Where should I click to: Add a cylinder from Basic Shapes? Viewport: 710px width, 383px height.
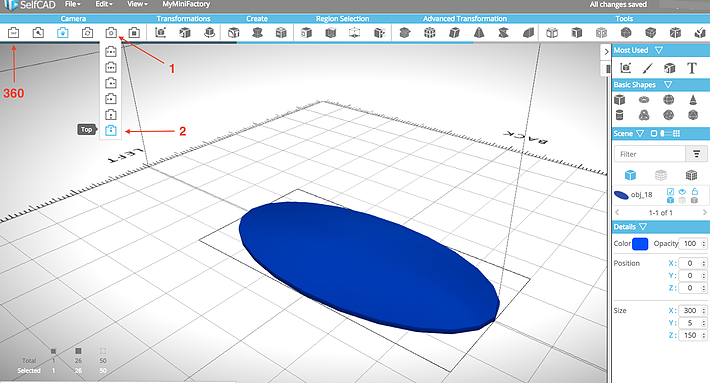(619, 115)
